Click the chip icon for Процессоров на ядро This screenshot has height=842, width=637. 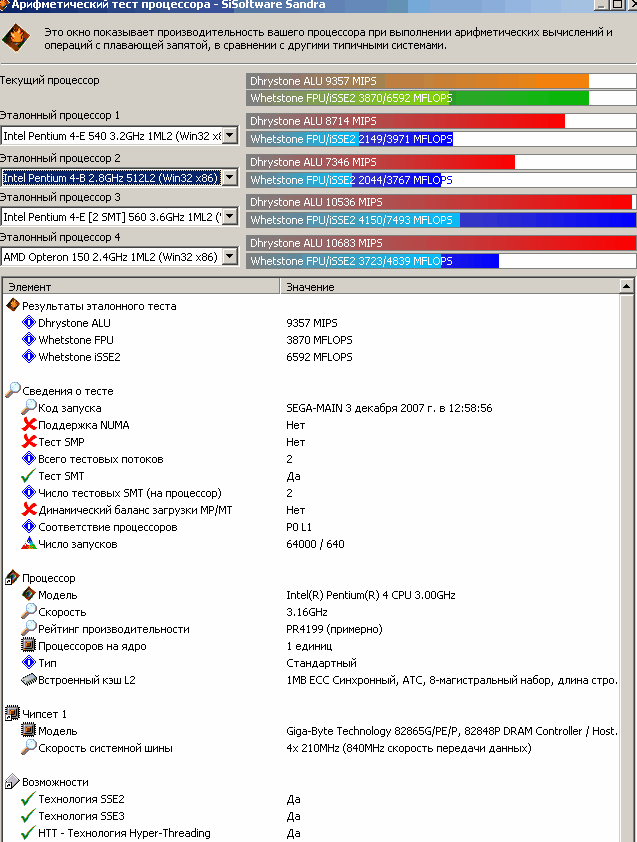tap(28, 645)
